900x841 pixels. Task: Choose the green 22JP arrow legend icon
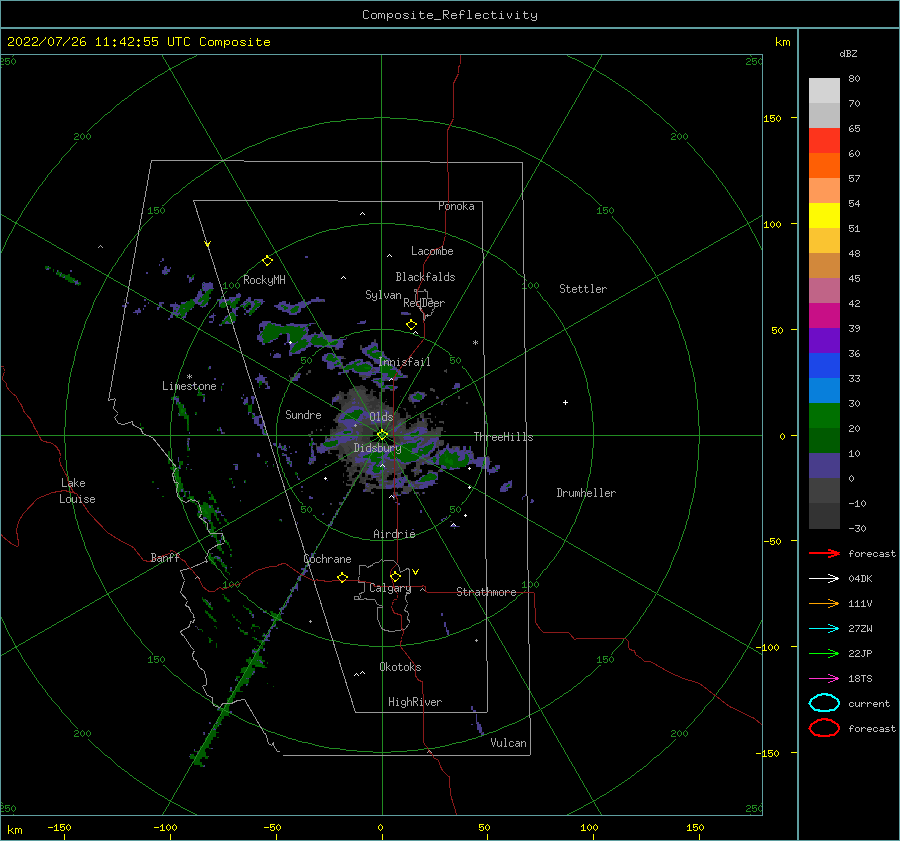(824, 653)
